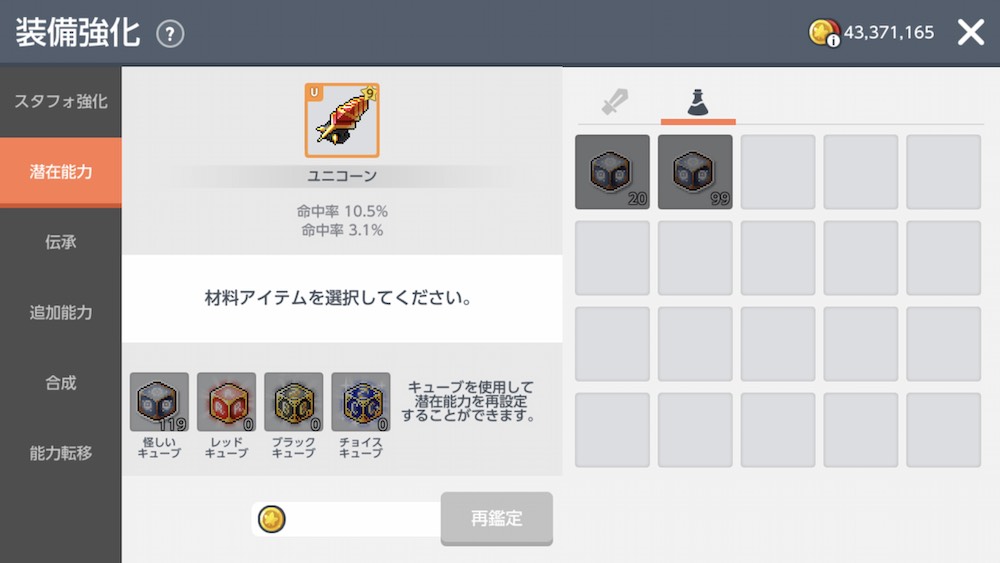The width and height of the screenshot is (1000, 563).
Task: Select the 怪しいキューブ cube icon
Action: (159, 402)
